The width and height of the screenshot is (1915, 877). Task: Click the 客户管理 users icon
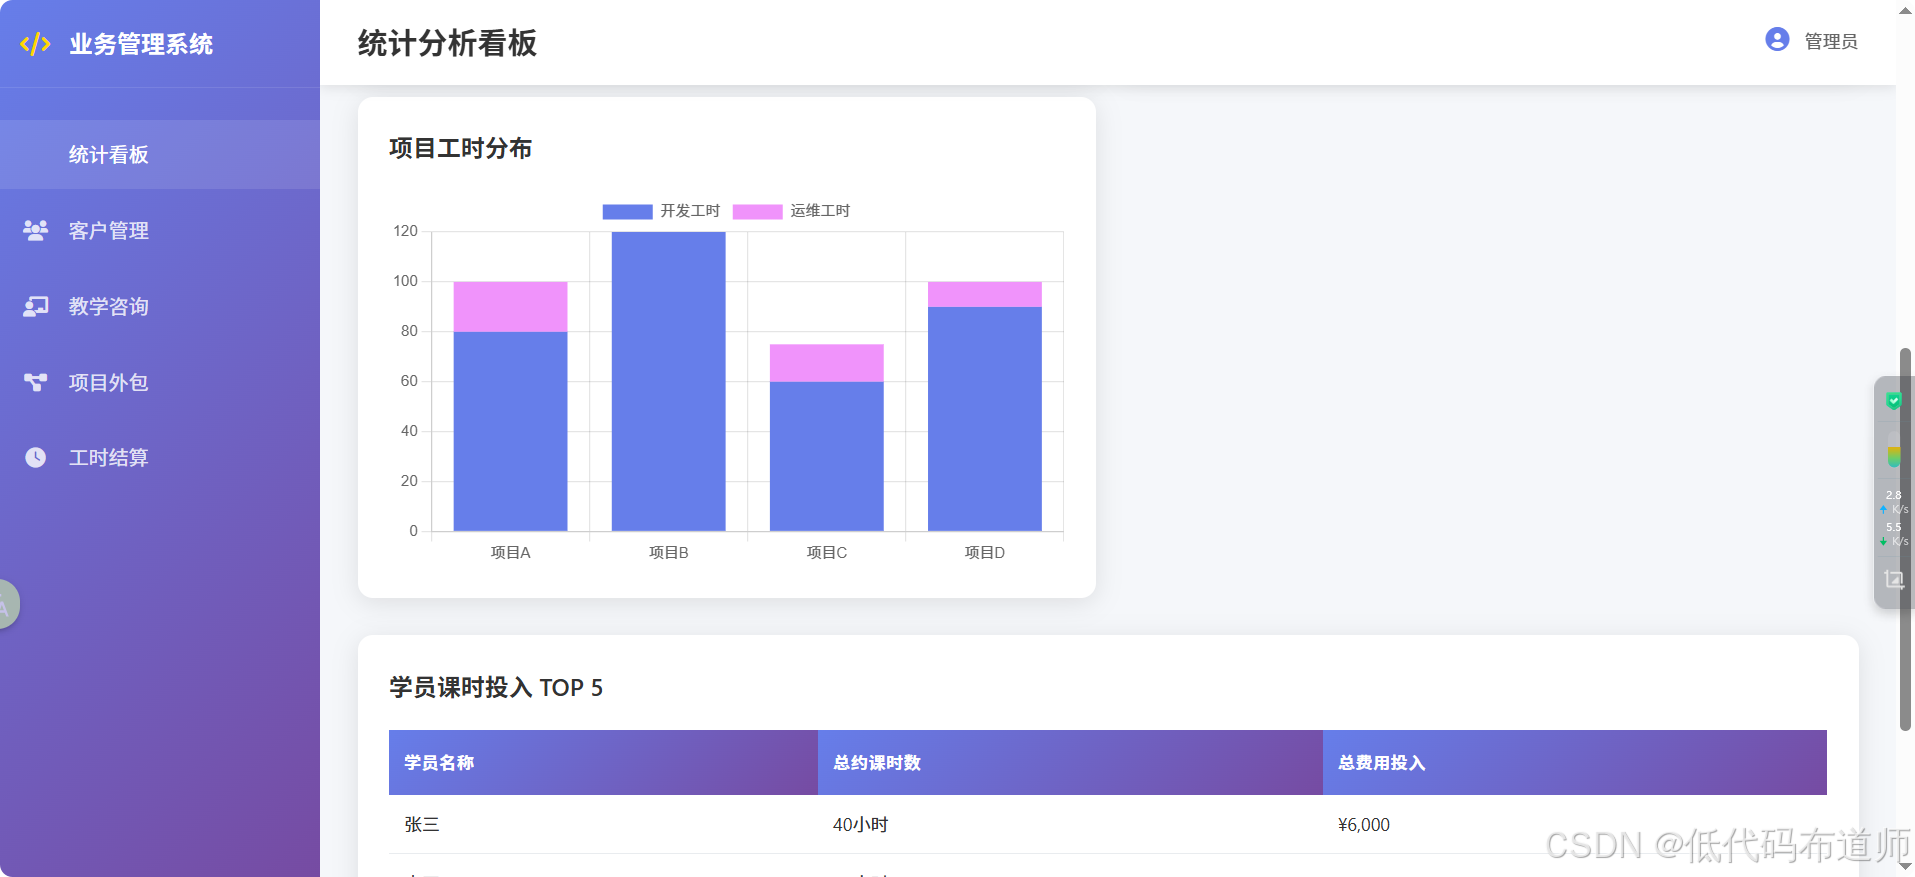click(x=36, y=230)
